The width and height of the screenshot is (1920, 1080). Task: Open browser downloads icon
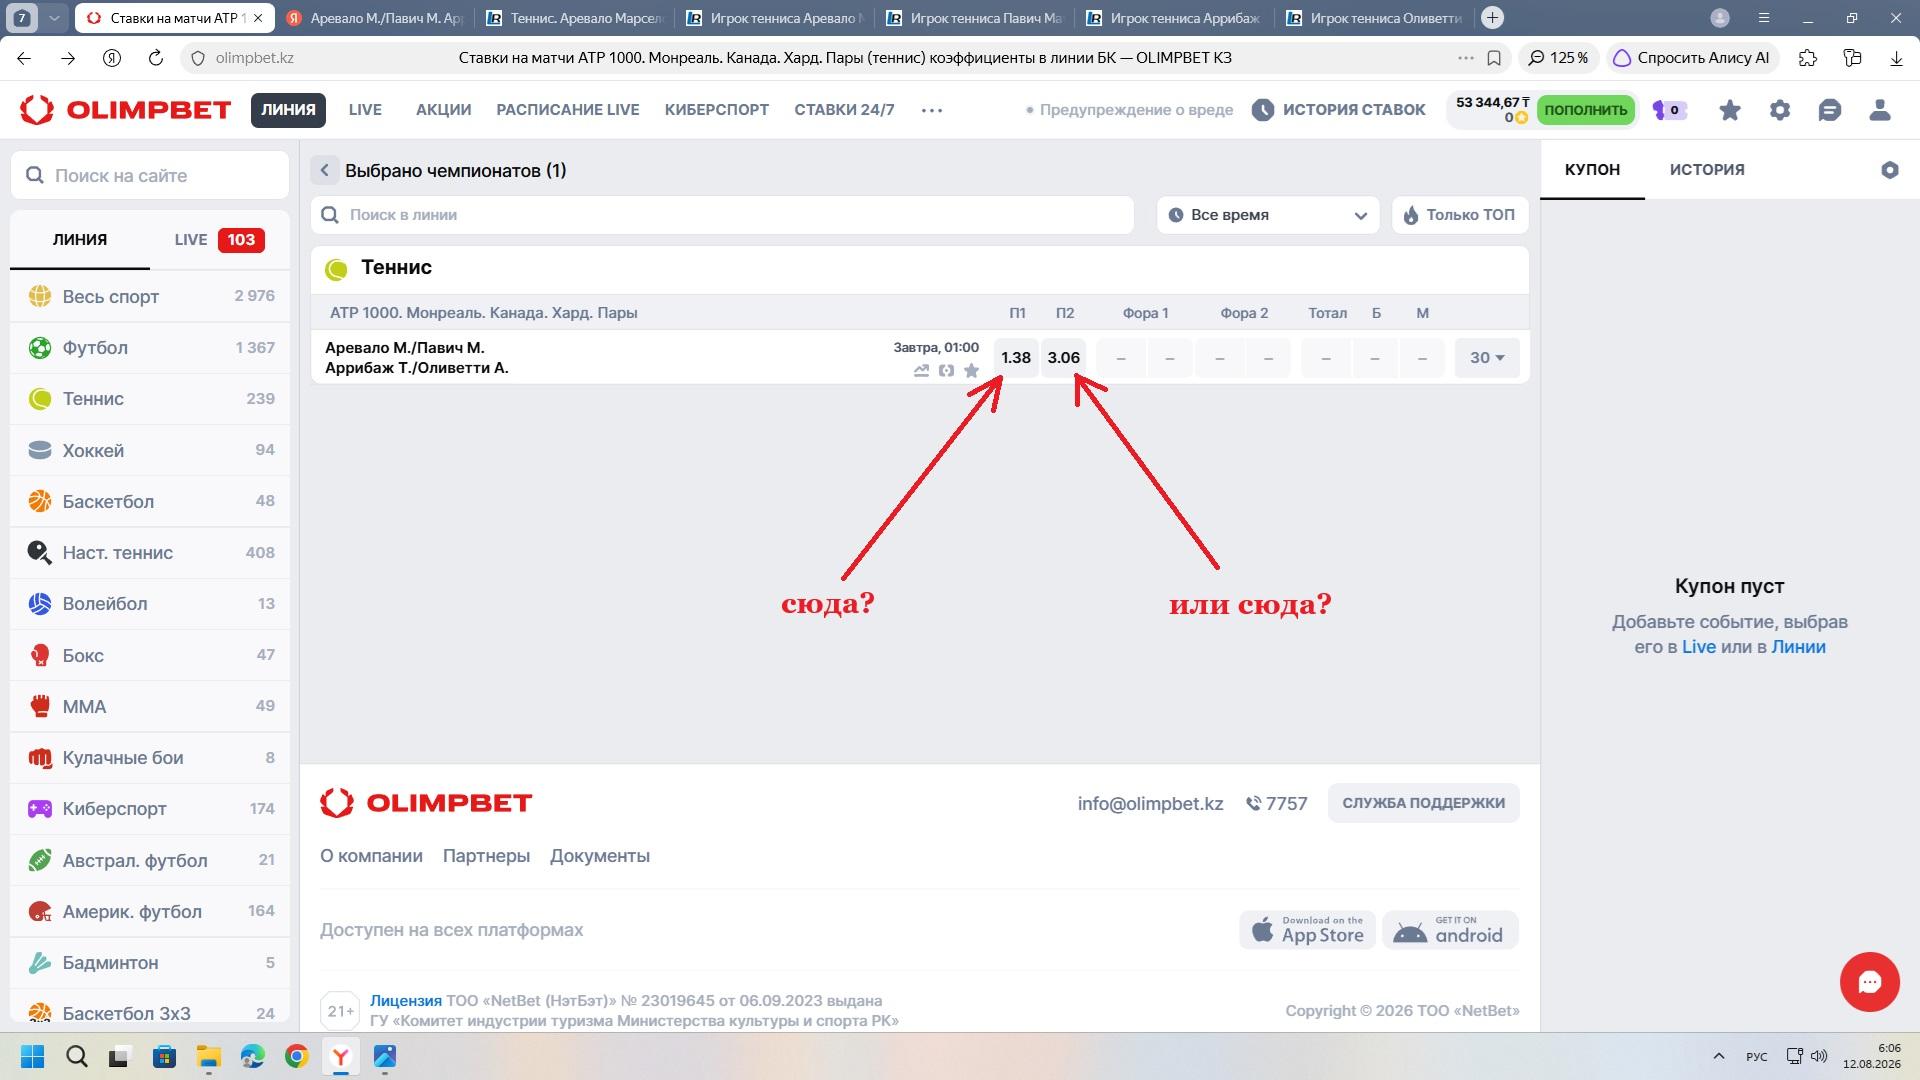tap(1896, 58)
